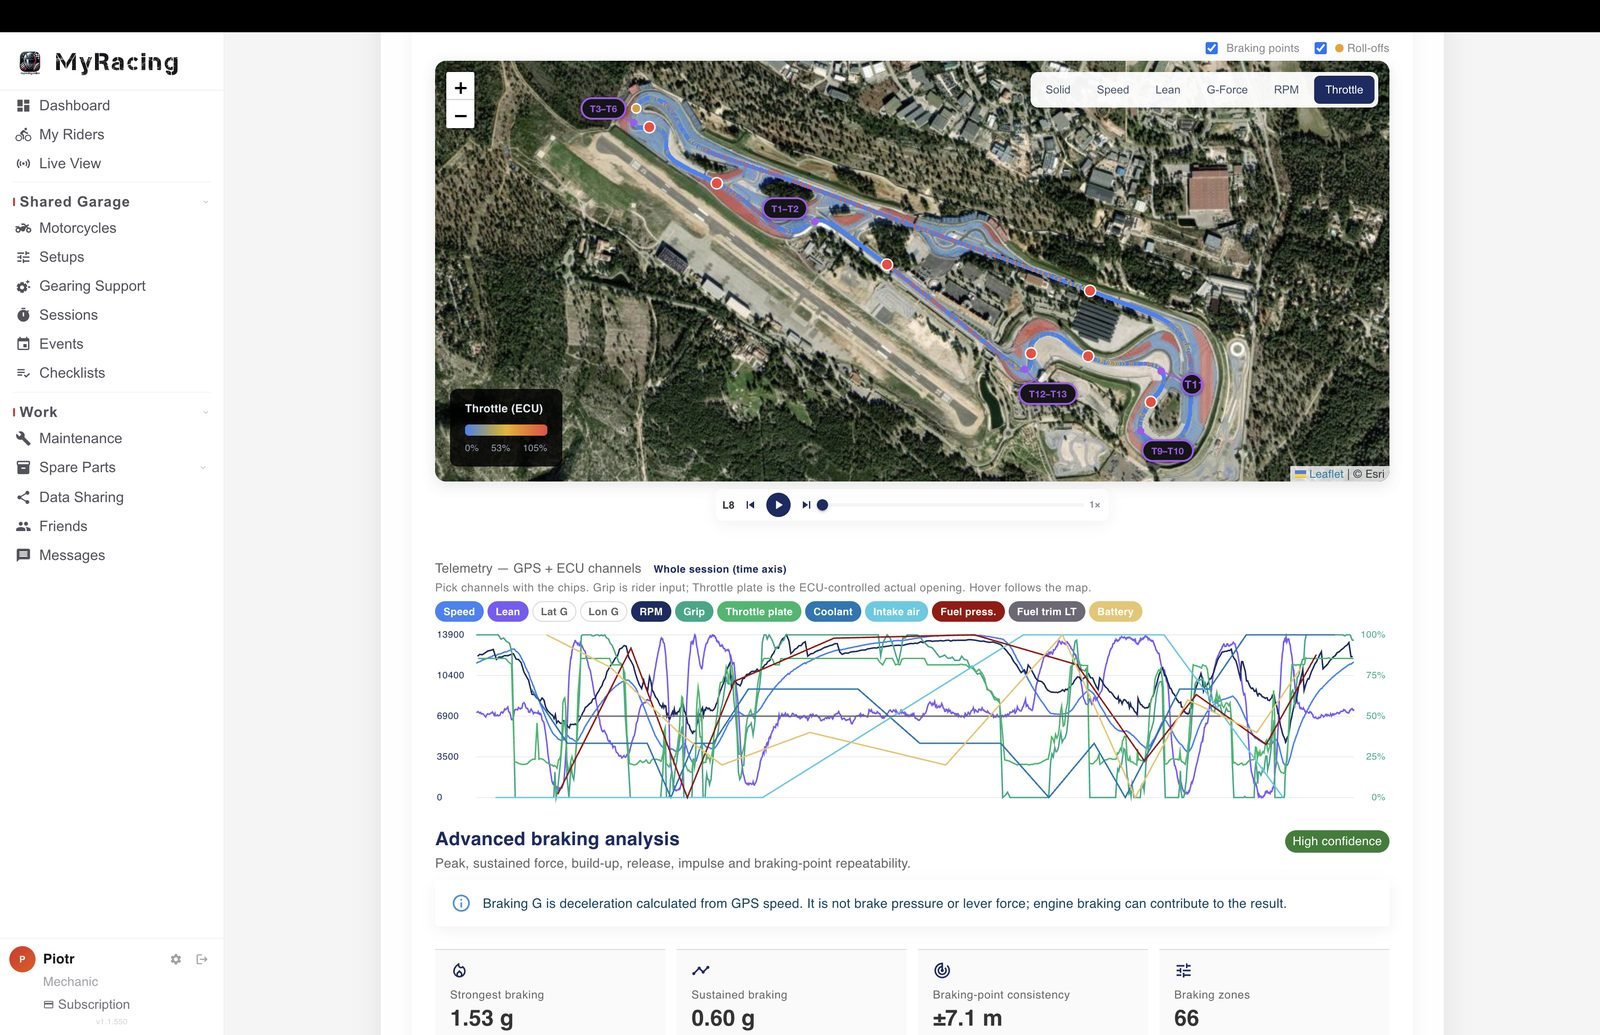Open the Subscription link
Image resolution: width=1600 pixels, height=1035 pixels.
tap(94, 1004)
